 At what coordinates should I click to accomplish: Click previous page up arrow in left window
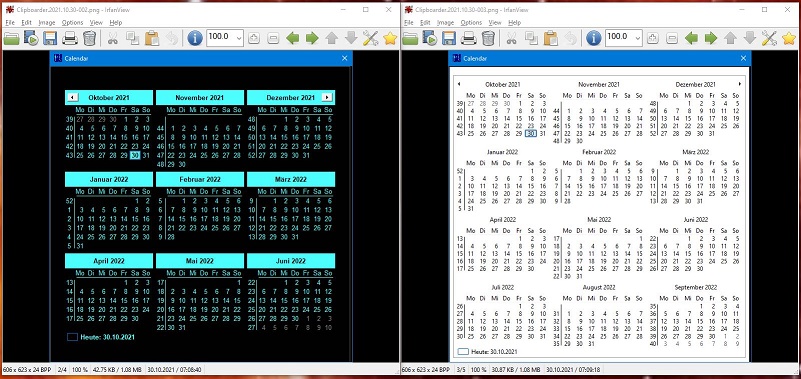point(332,38)
